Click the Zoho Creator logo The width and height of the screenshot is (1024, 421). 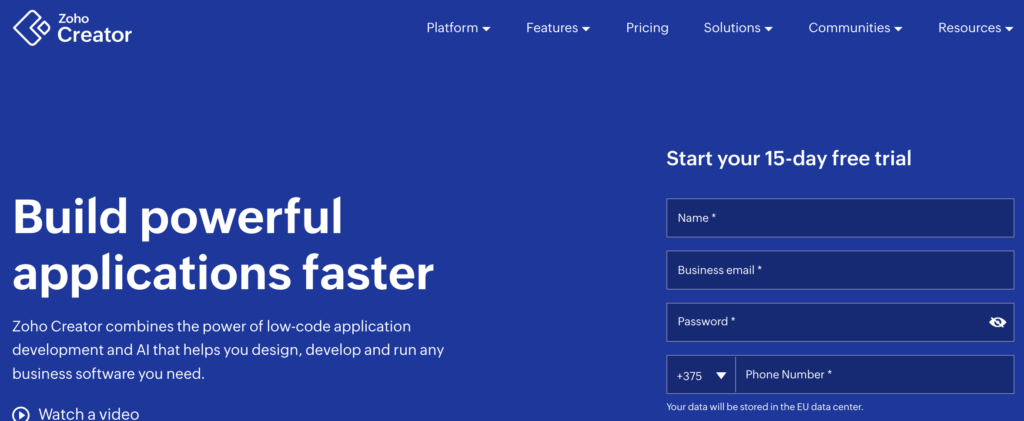coord(72,28)
